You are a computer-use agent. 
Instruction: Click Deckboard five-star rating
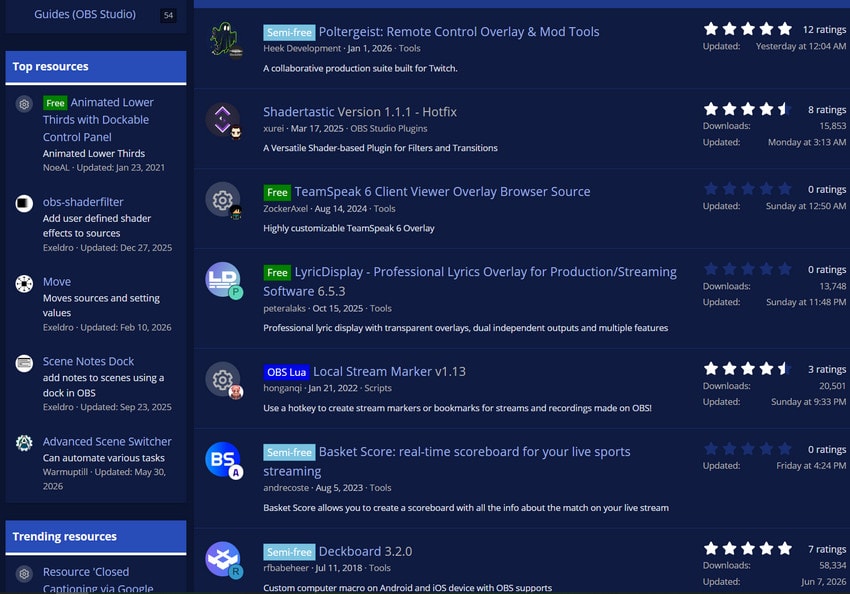[x=748, y=549]
